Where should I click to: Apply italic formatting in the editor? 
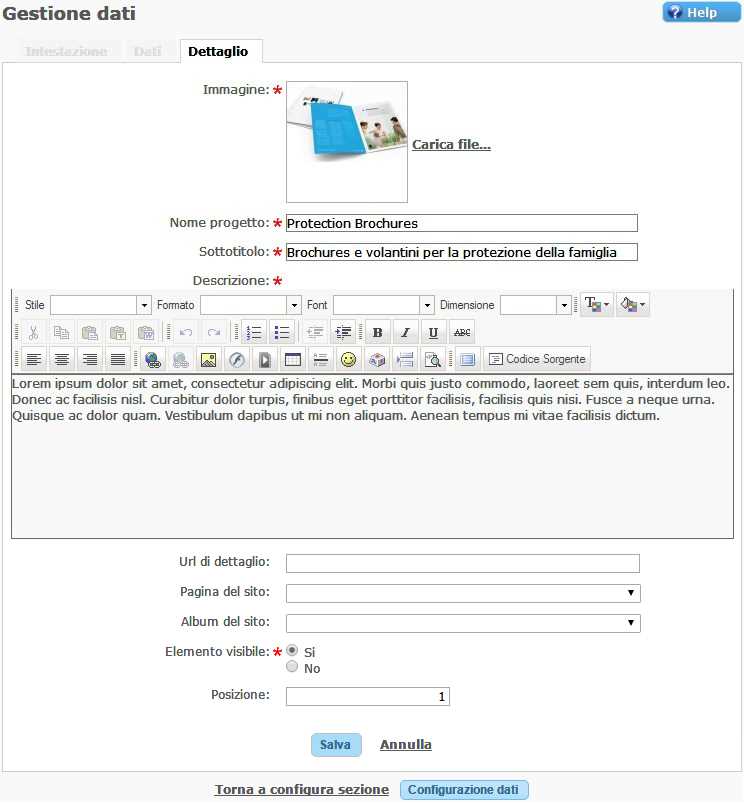coord(405,333)
